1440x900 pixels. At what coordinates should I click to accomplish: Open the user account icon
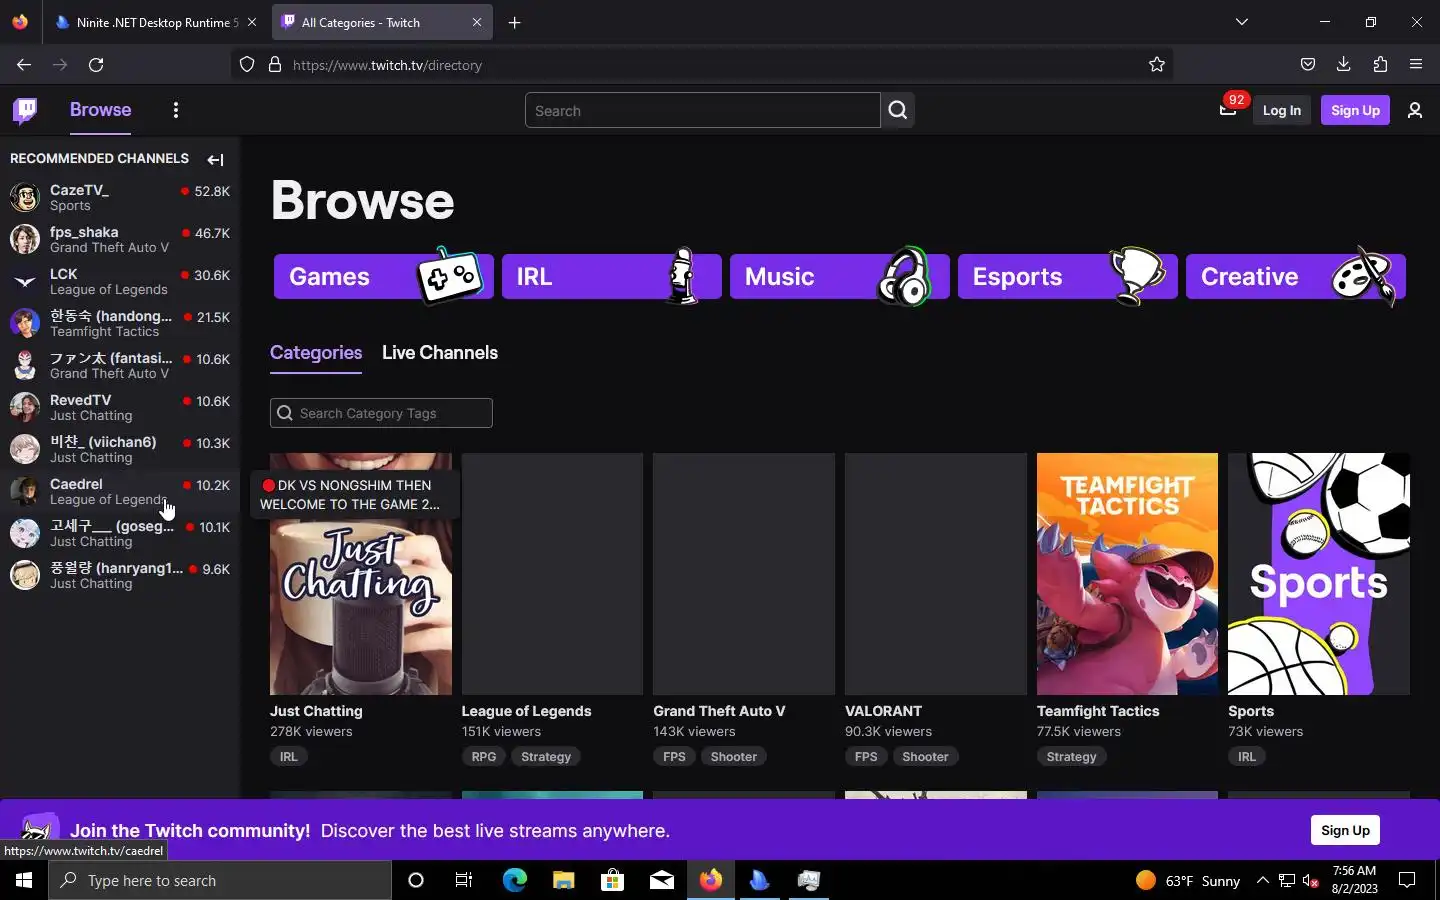pyautogui.click(x=1415, y=110)
